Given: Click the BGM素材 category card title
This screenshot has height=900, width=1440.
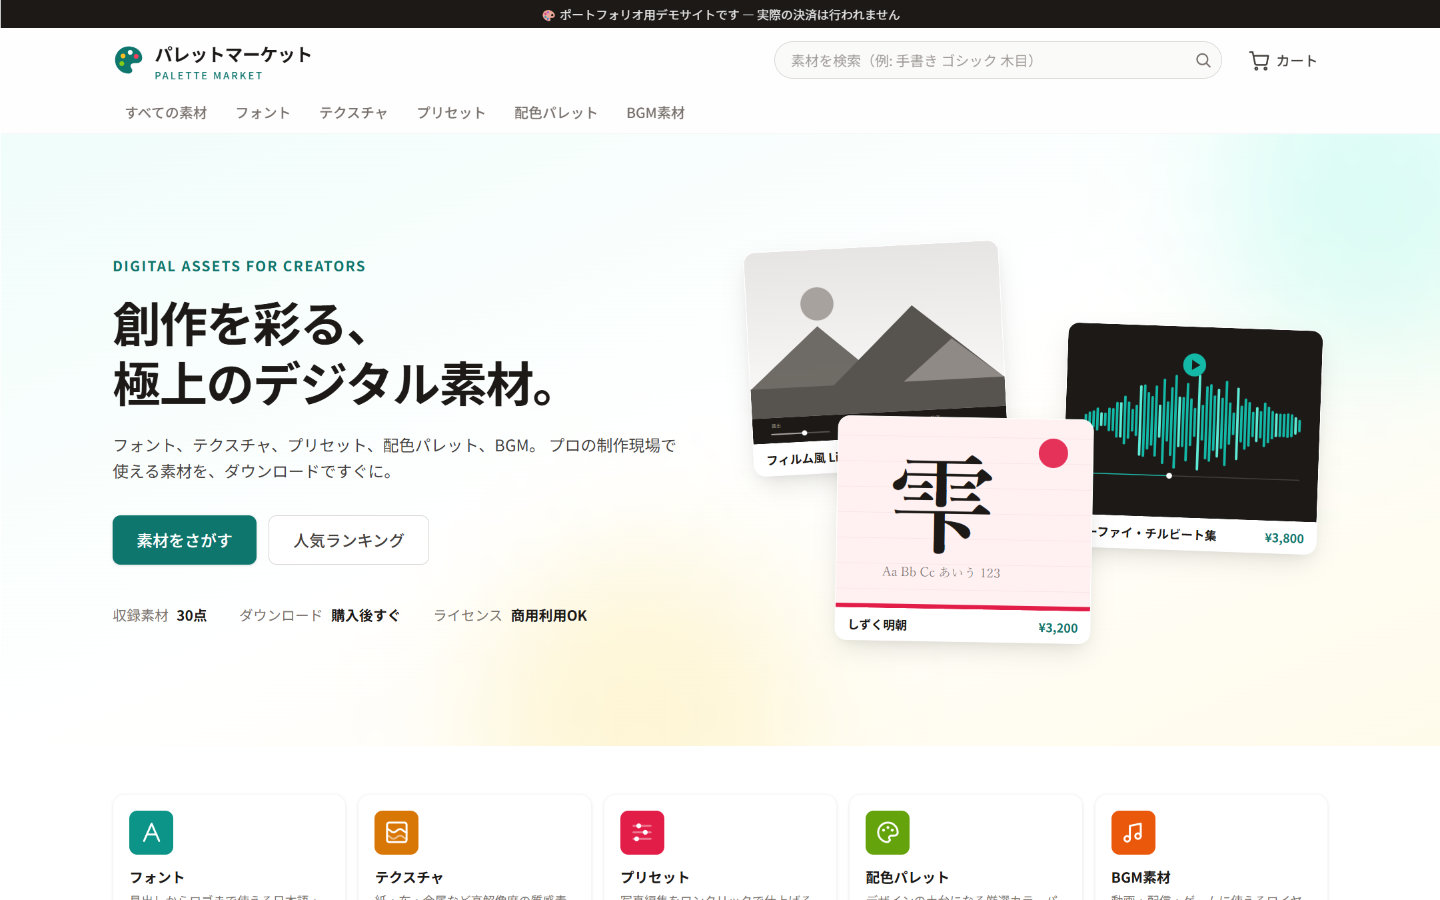Looking at the screenshot, I should pos(1141,877).
